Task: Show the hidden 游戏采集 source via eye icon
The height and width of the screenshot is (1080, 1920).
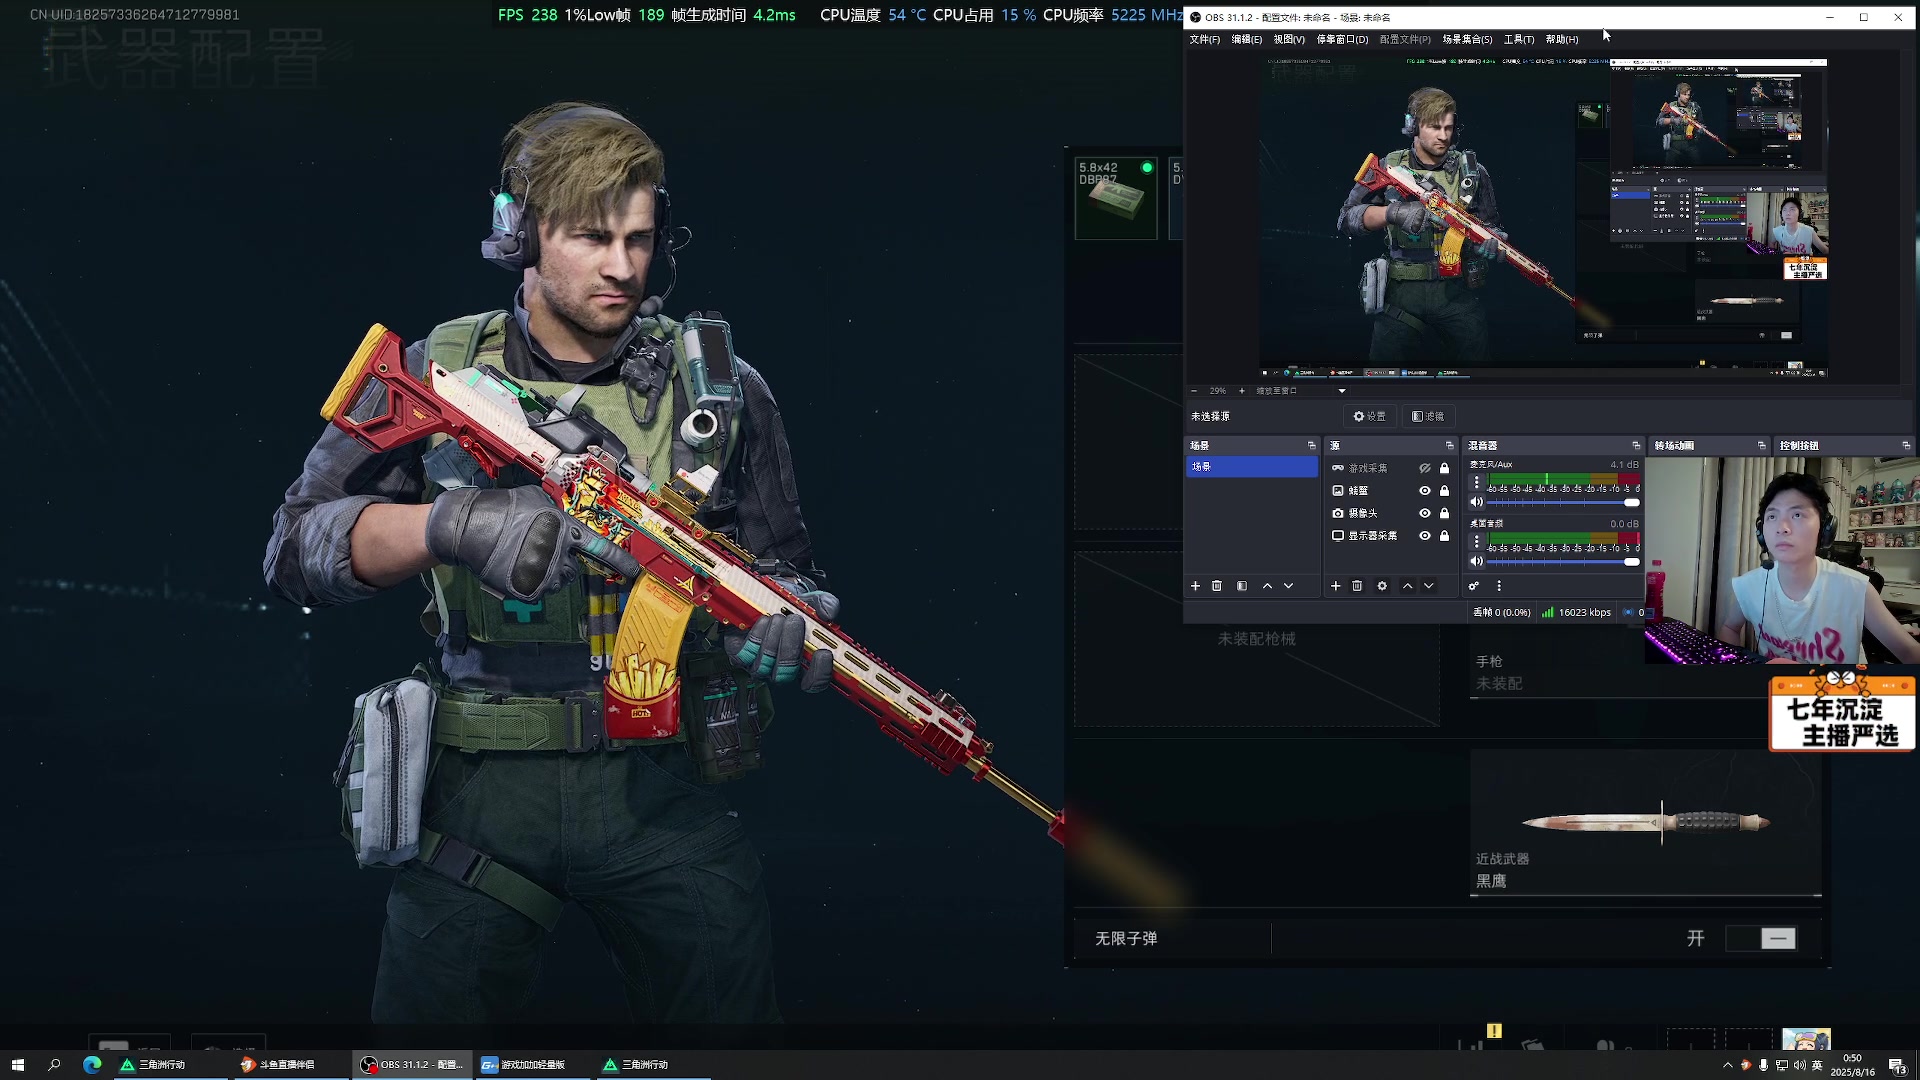Action: pos(1425,468)
